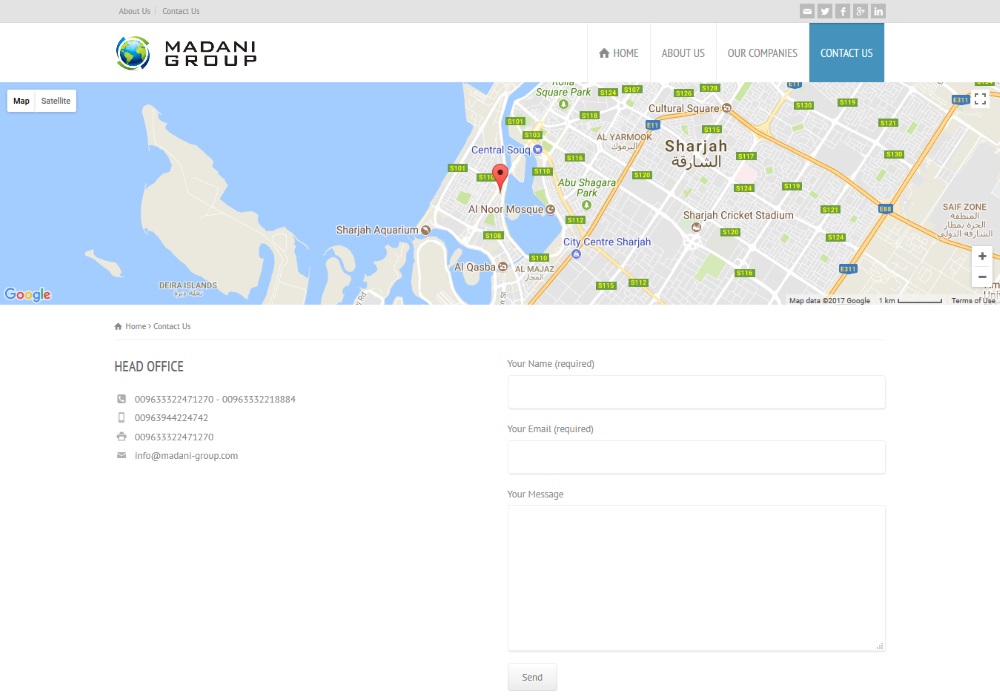Click the MADANI GROUP wordmark text

[210, 54]
